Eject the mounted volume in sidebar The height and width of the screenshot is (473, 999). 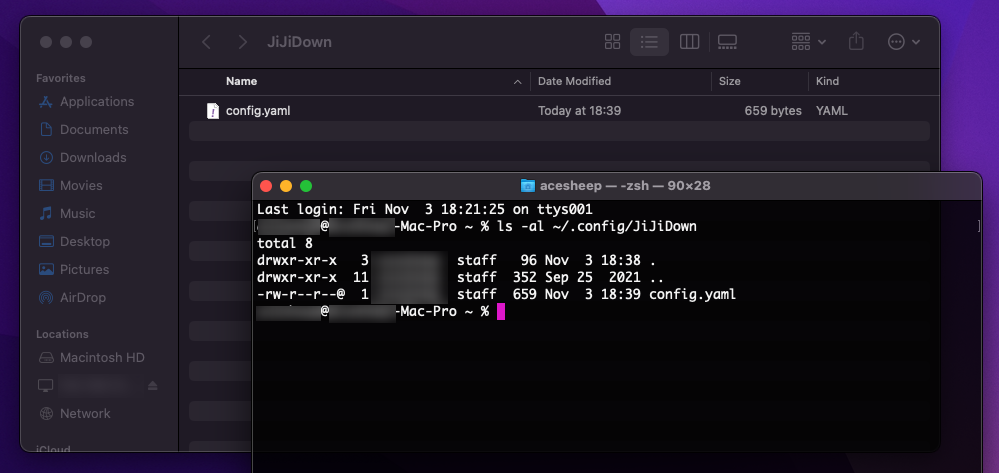click(x=153, y=386)
